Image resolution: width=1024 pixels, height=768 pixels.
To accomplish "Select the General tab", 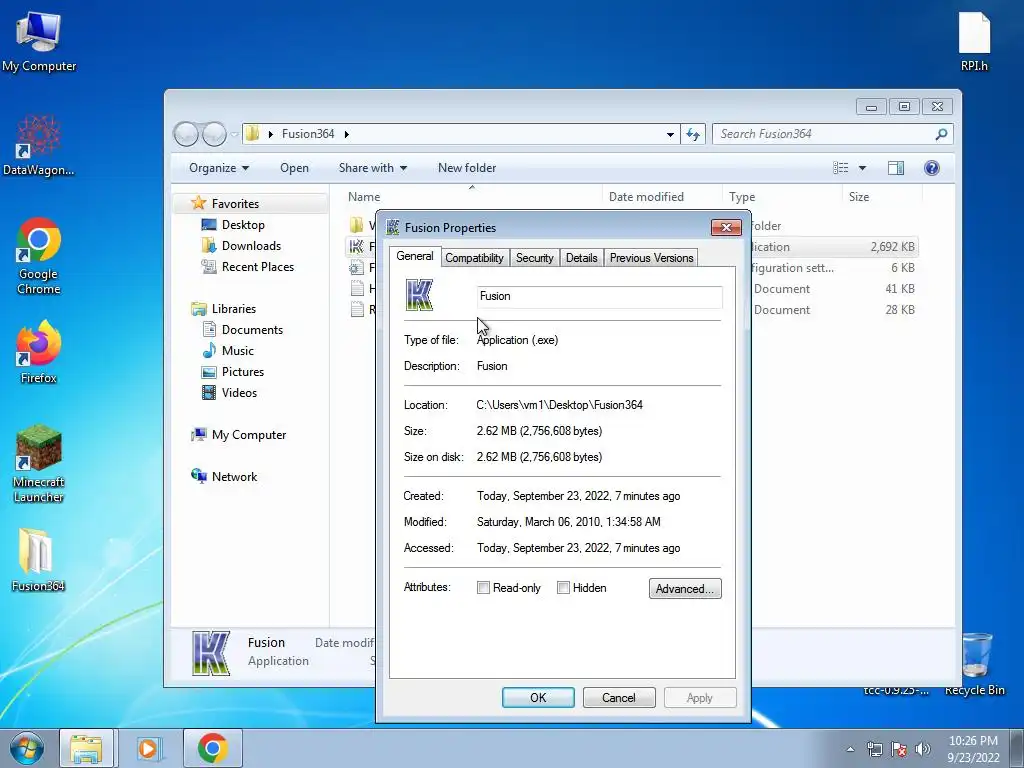I will [x=415, y=256].
